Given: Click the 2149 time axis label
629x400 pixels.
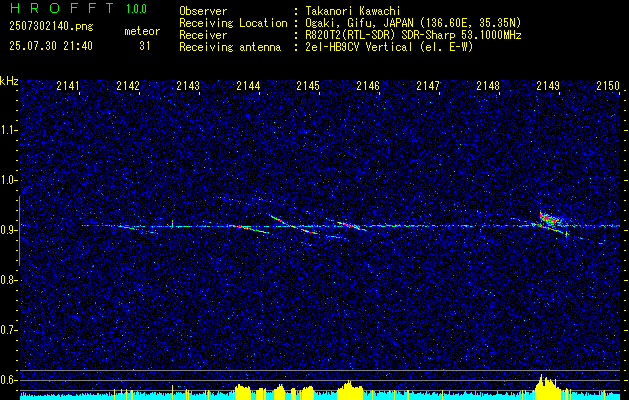Looking at the screenshot, I should click(548, 85).
